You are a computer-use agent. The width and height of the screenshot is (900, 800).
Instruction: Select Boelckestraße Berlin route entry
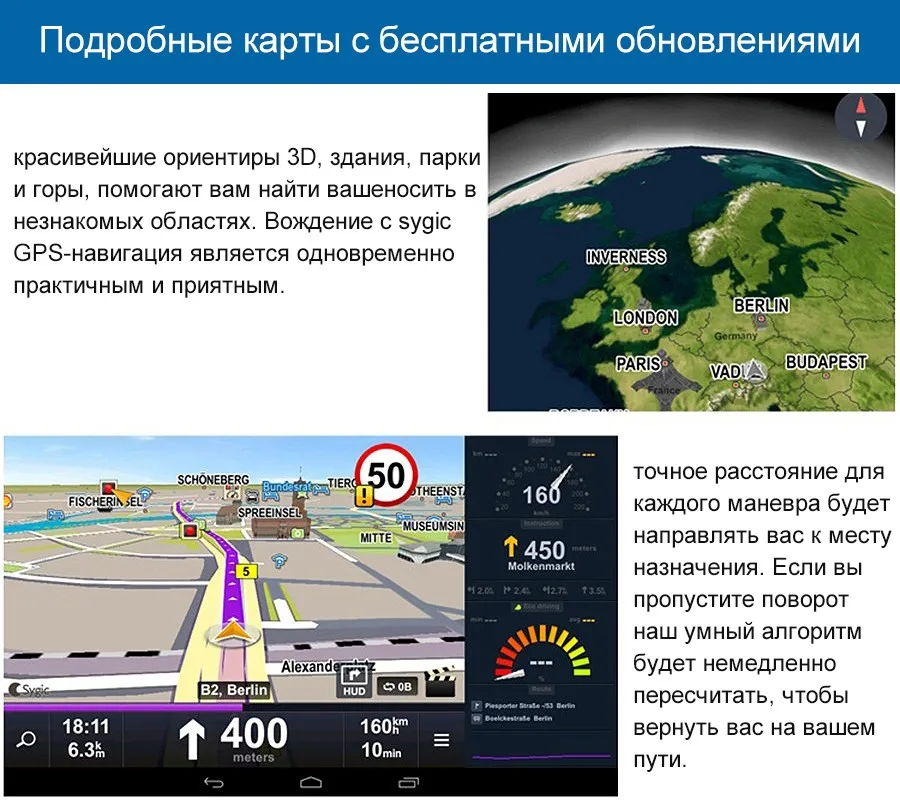point(513,719)
